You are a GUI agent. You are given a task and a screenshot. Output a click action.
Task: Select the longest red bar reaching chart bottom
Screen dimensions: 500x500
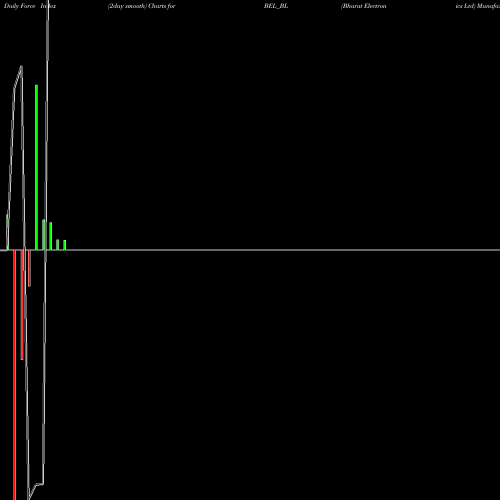(x=15, y=375)
